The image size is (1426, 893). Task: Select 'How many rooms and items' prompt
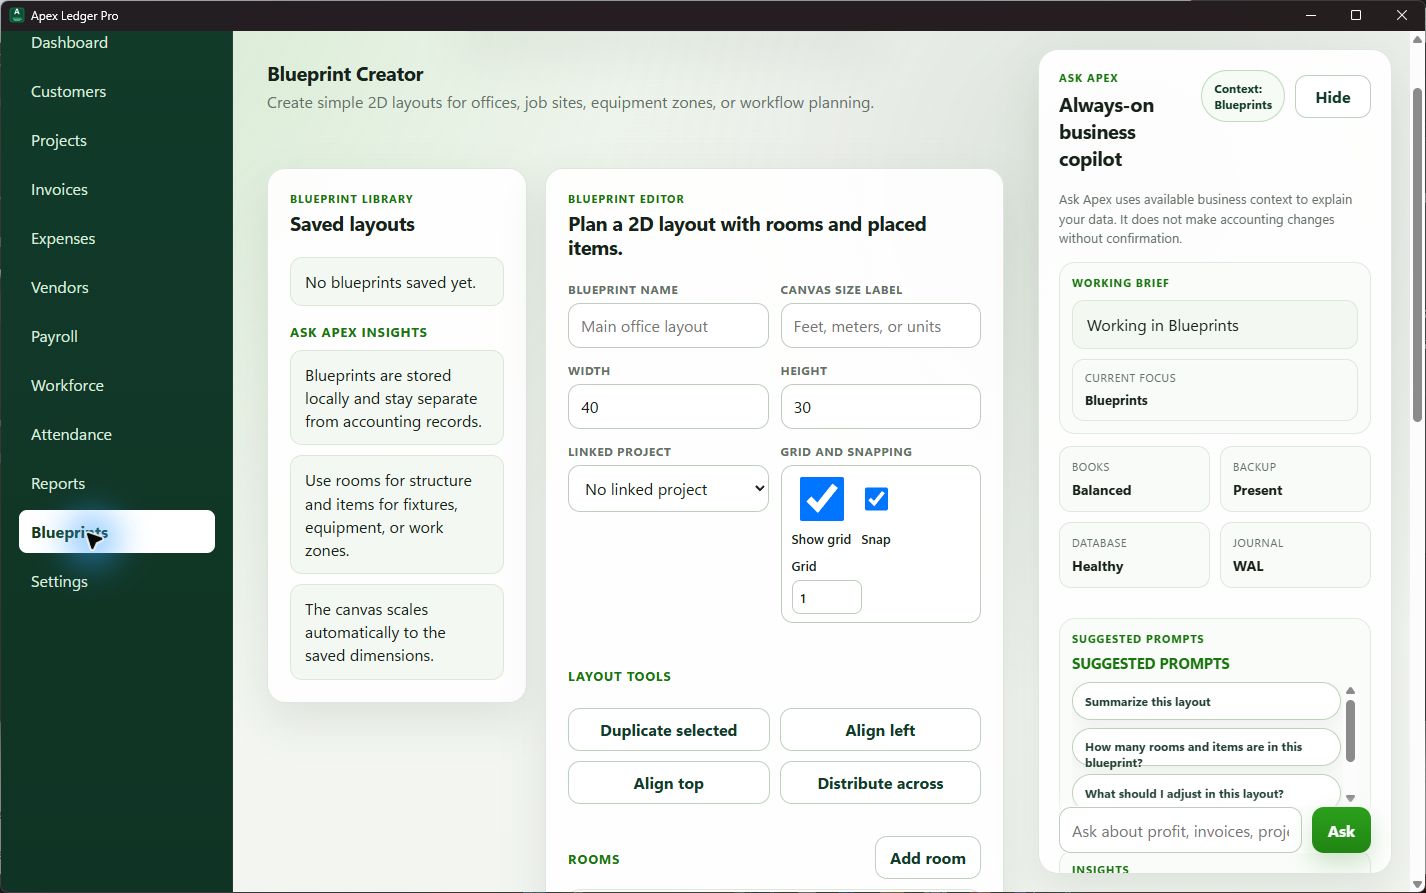(x=1206, y=748)
